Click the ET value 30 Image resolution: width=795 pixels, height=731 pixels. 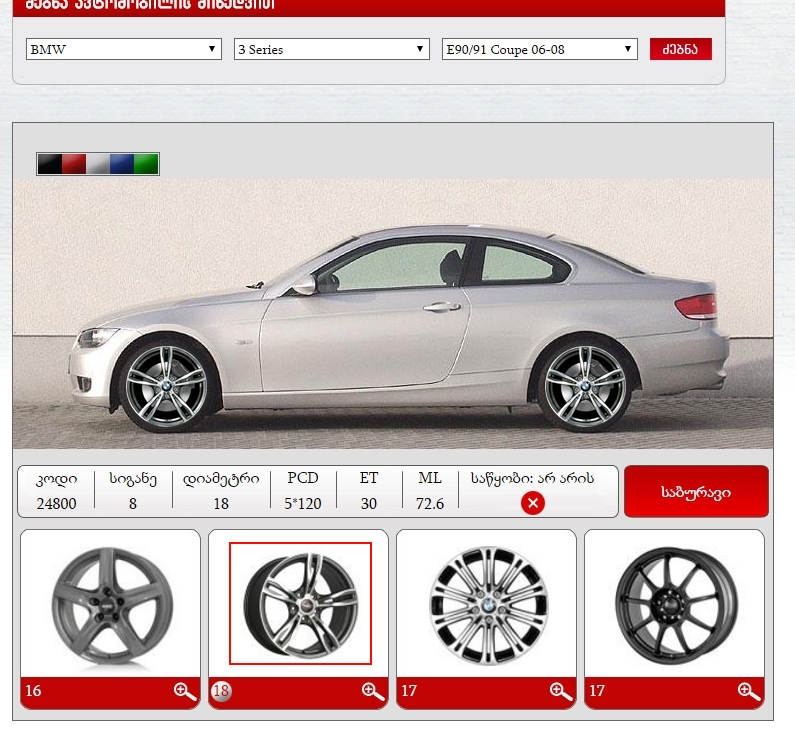369,503
